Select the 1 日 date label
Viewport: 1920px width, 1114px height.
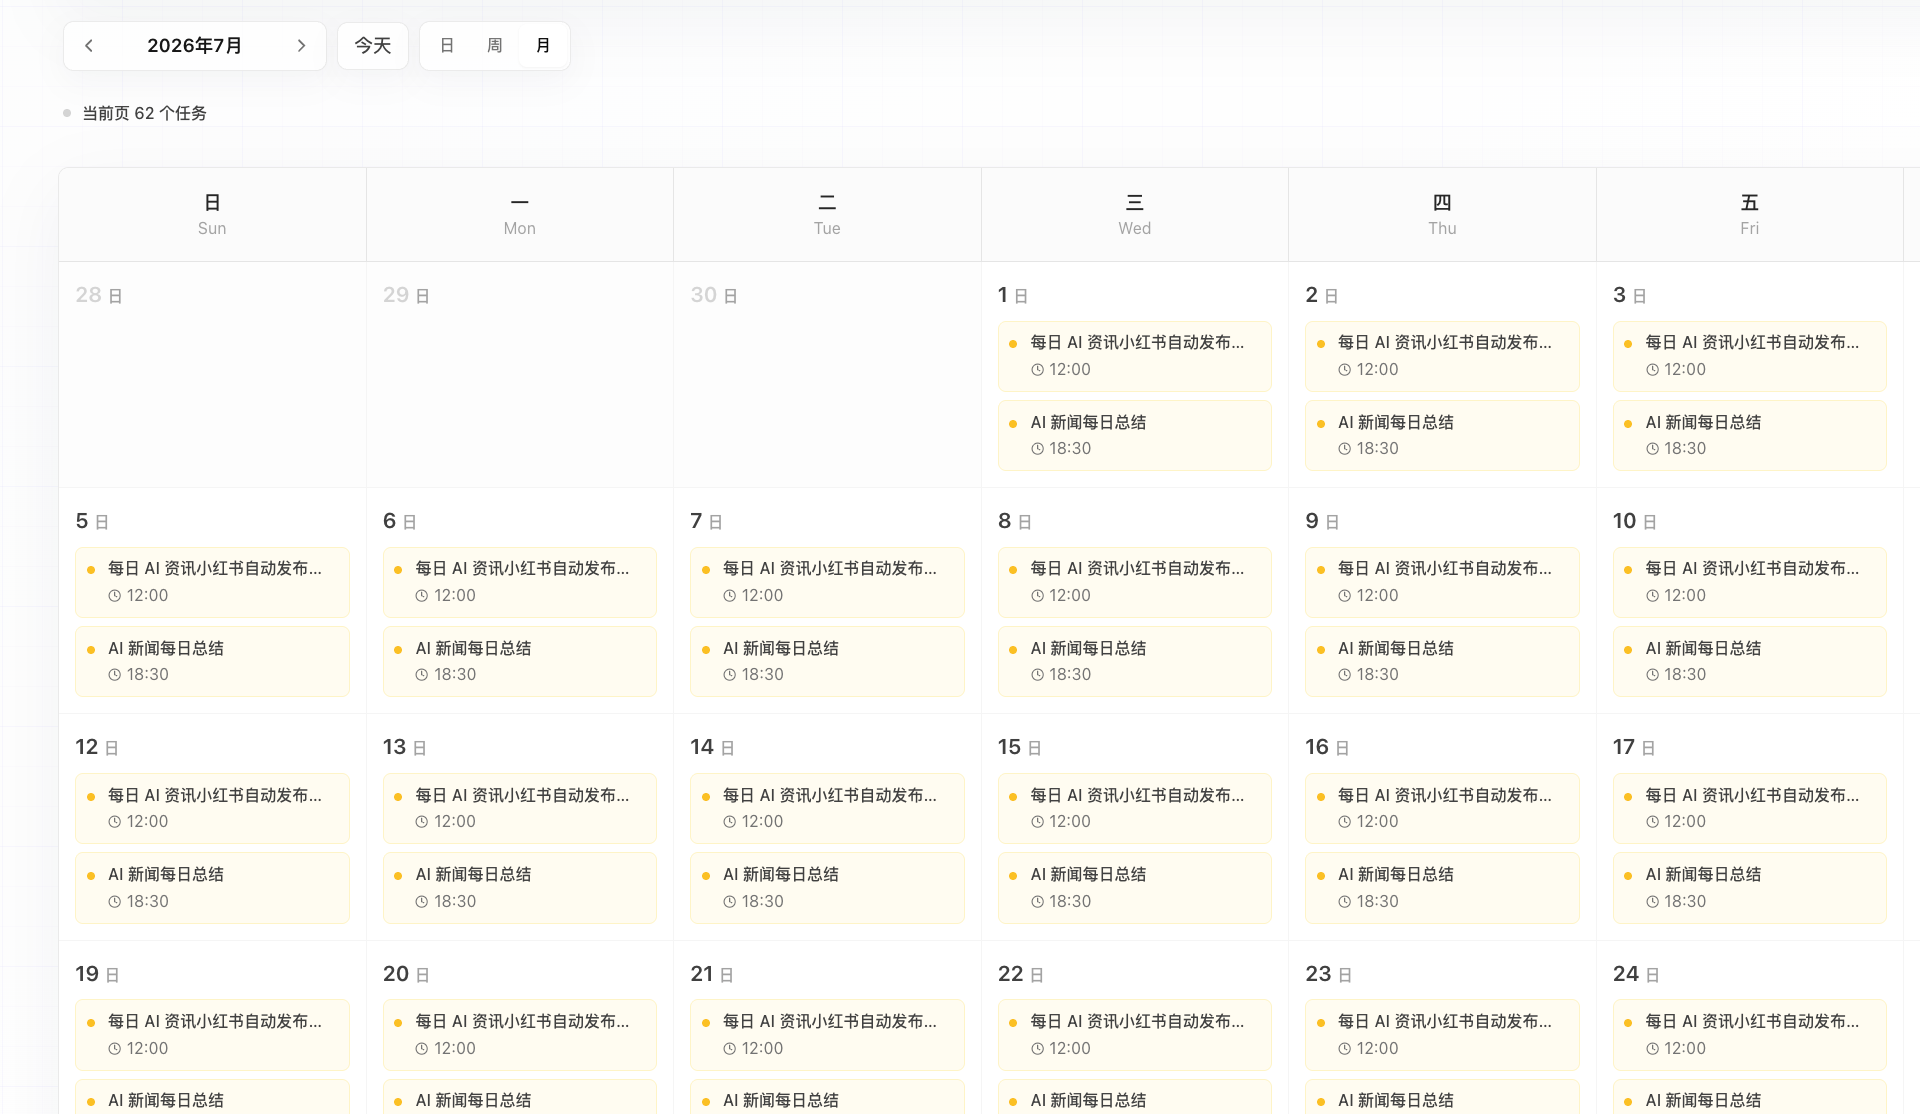click(x=1012, y=295)
